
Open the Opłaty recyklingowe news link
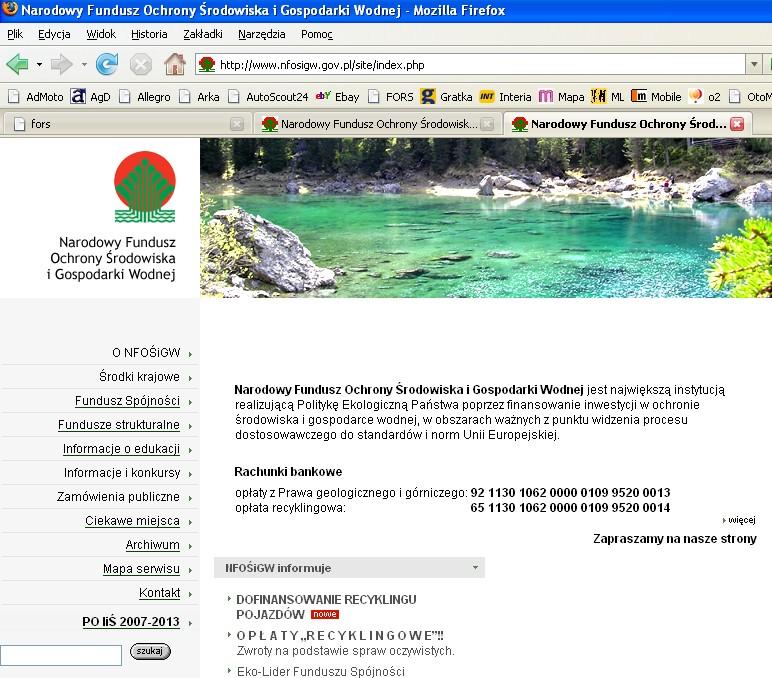(340, 636)
